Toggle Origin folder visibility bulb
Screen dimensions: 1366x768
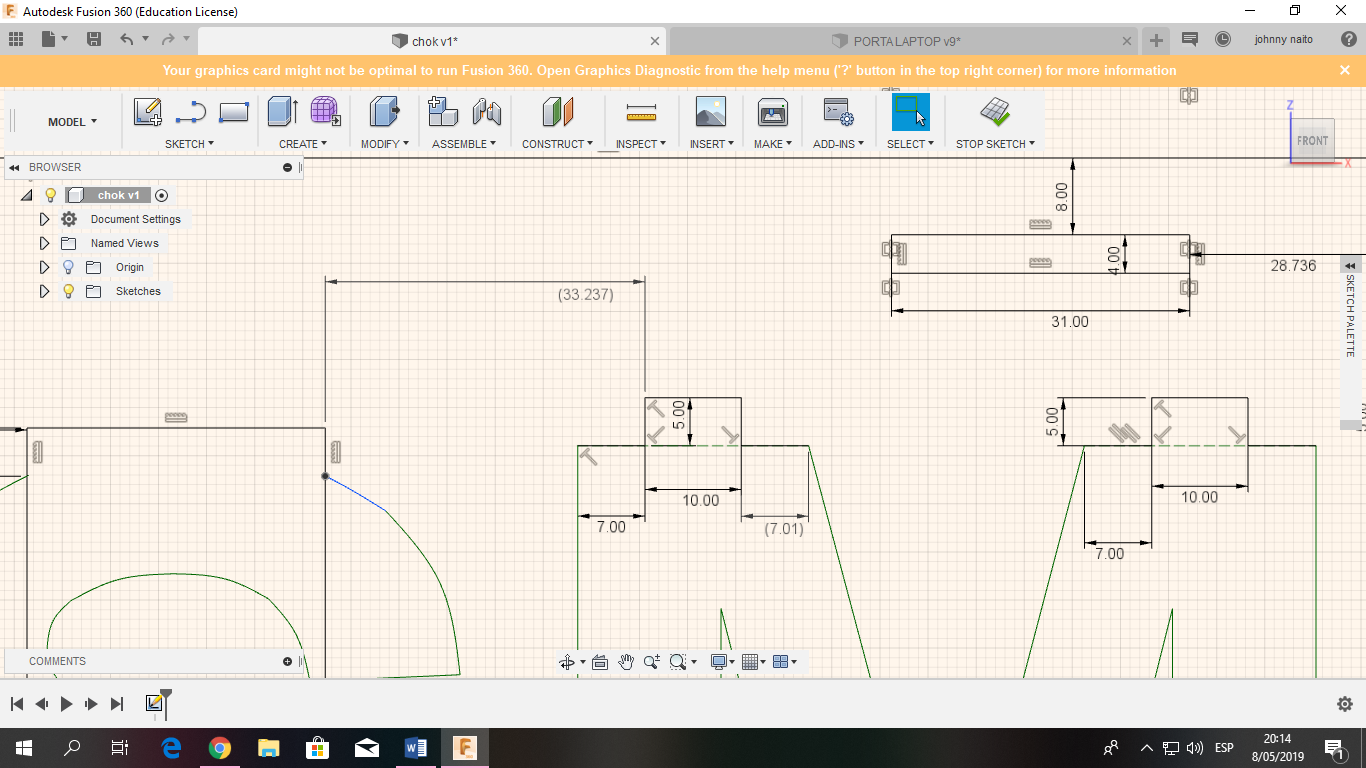point(68,267)
